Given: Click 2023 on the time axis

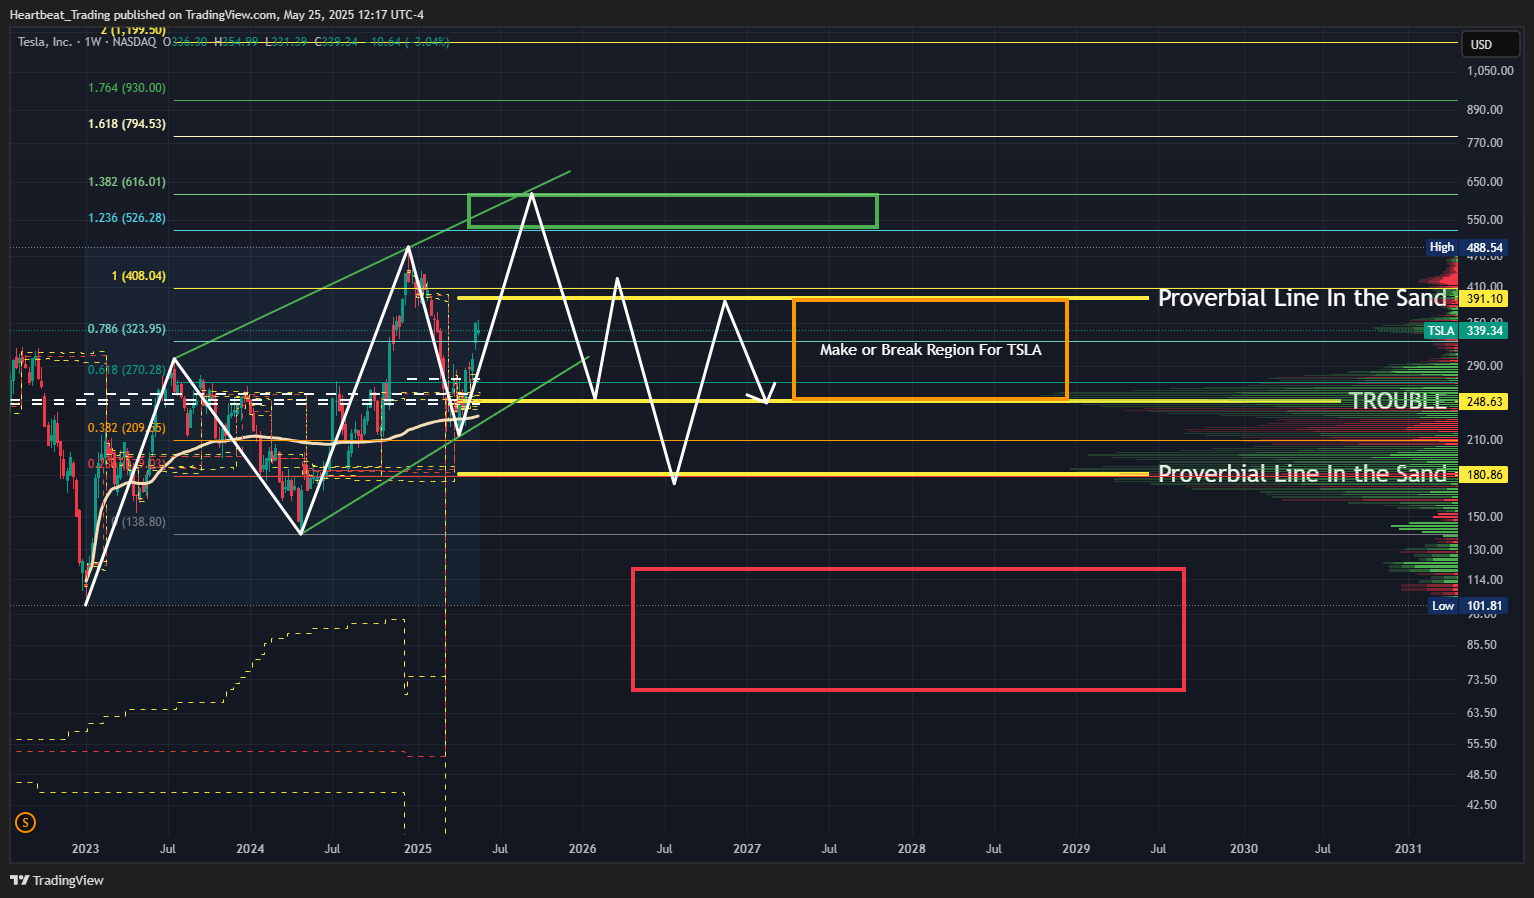Looking at the screenshot, I should pos(86,849).
